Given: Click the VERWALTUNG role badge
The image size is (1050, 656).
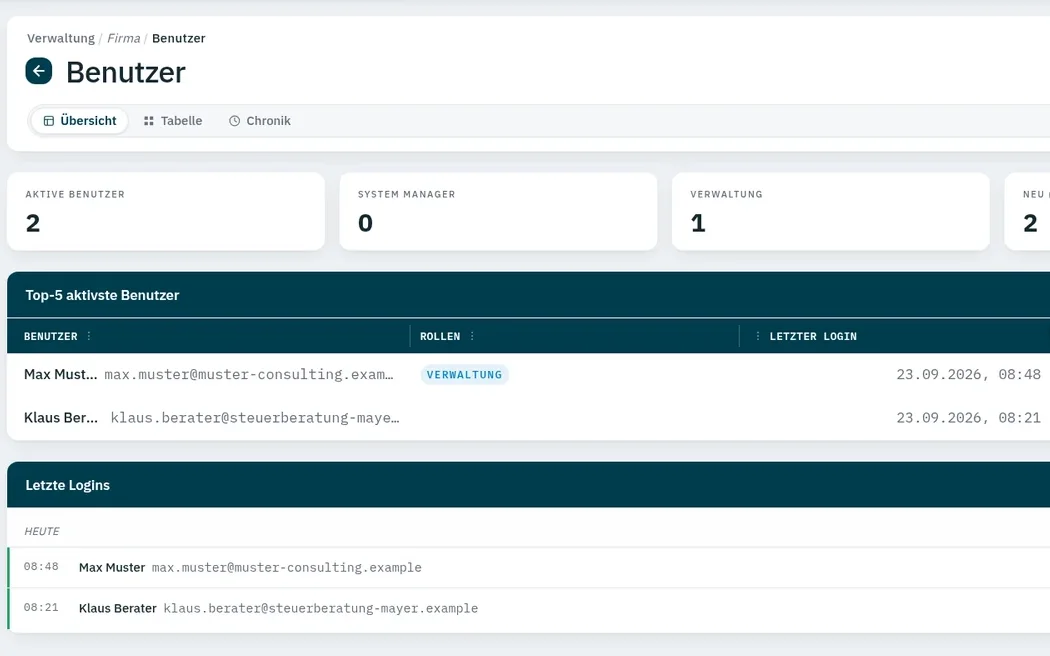Looking at the screenshot, I should [464, 374].
